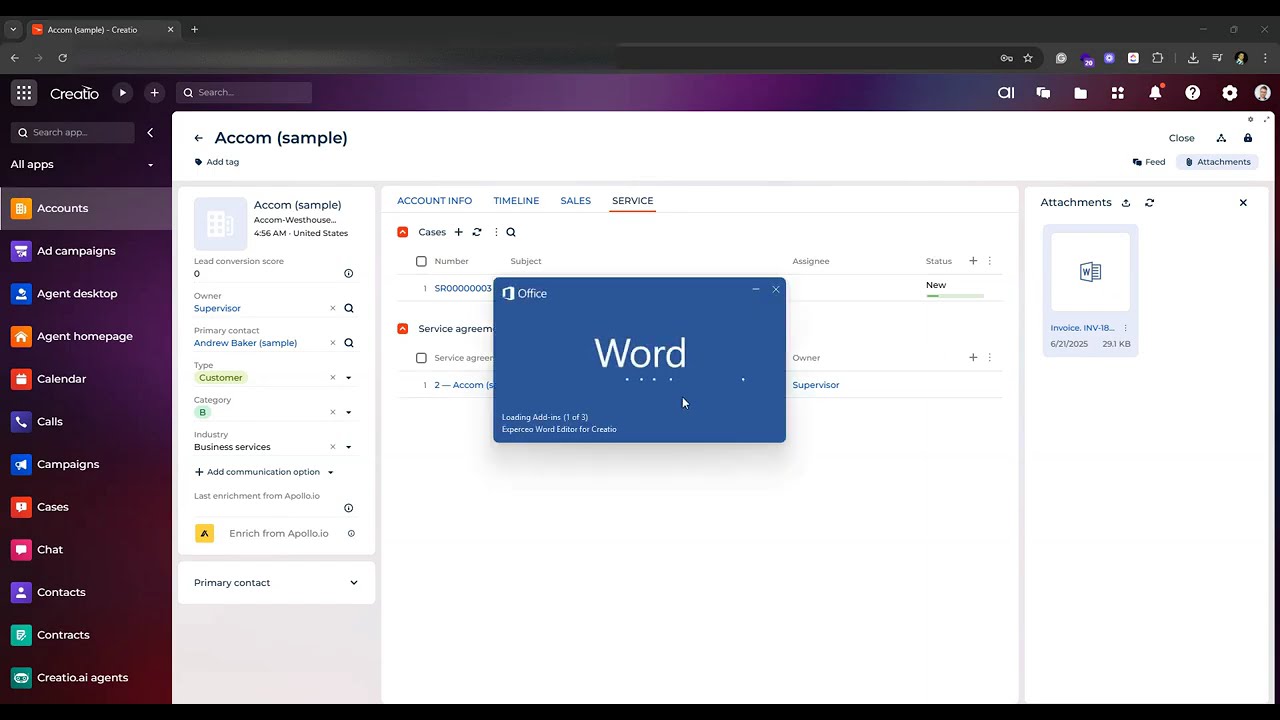Image resolution: width=1280 pixels, height=720 pixels.
Task: Click the quick add plus in top bar
Action: (x=154, y=93)
